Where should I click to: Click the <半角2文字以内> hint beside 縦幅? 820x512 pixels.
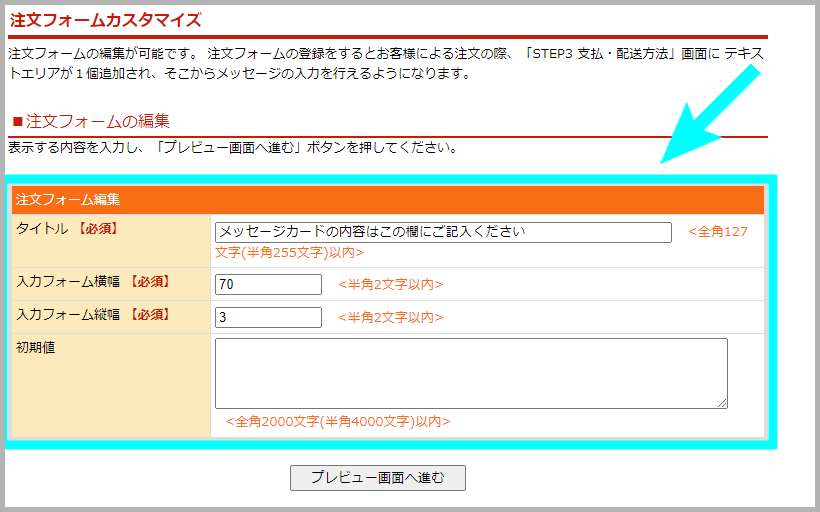(391, 317)
